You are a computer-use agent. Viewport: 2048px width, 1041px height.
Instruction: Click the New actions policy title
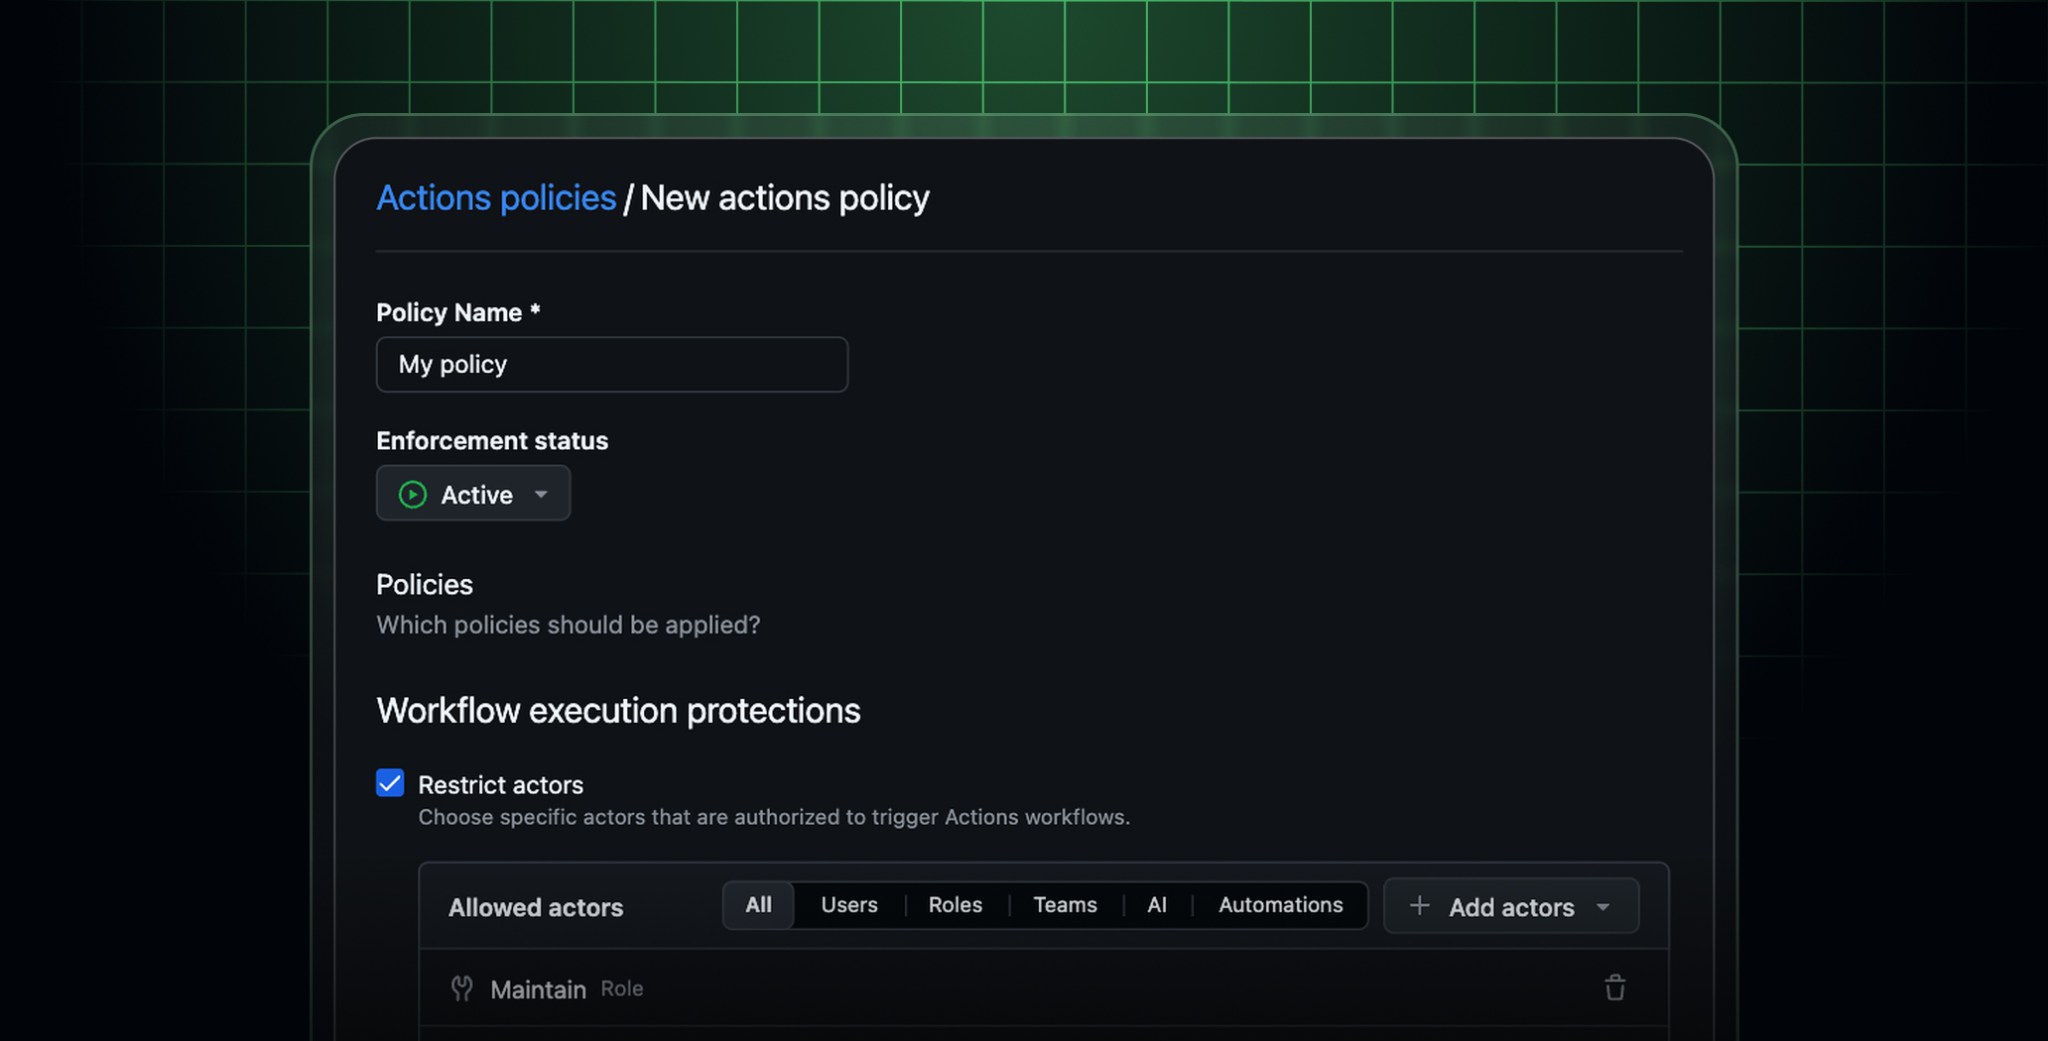click(x=785, y=198)
